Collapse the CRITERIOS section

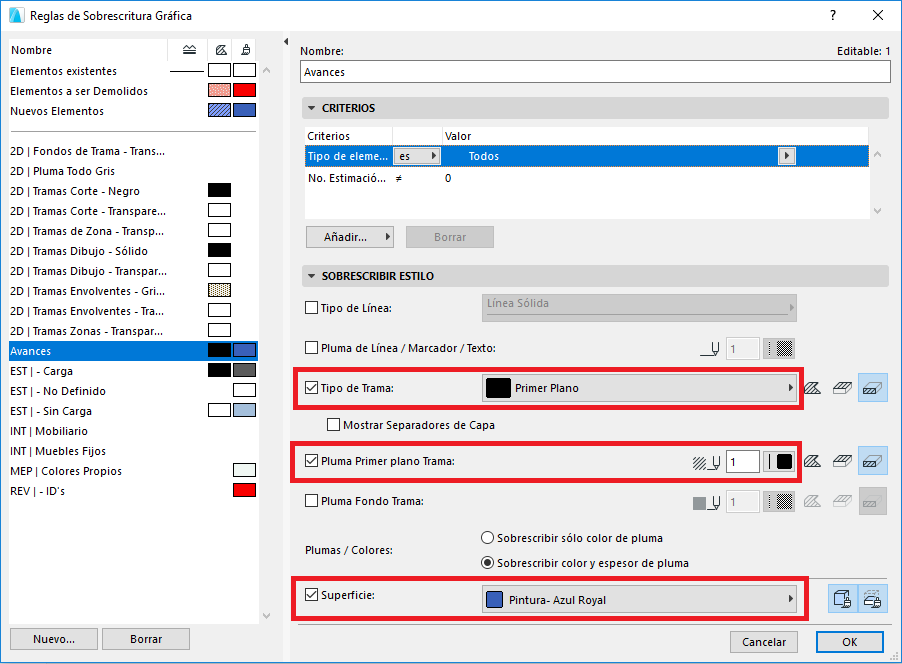tap(311, 107)
